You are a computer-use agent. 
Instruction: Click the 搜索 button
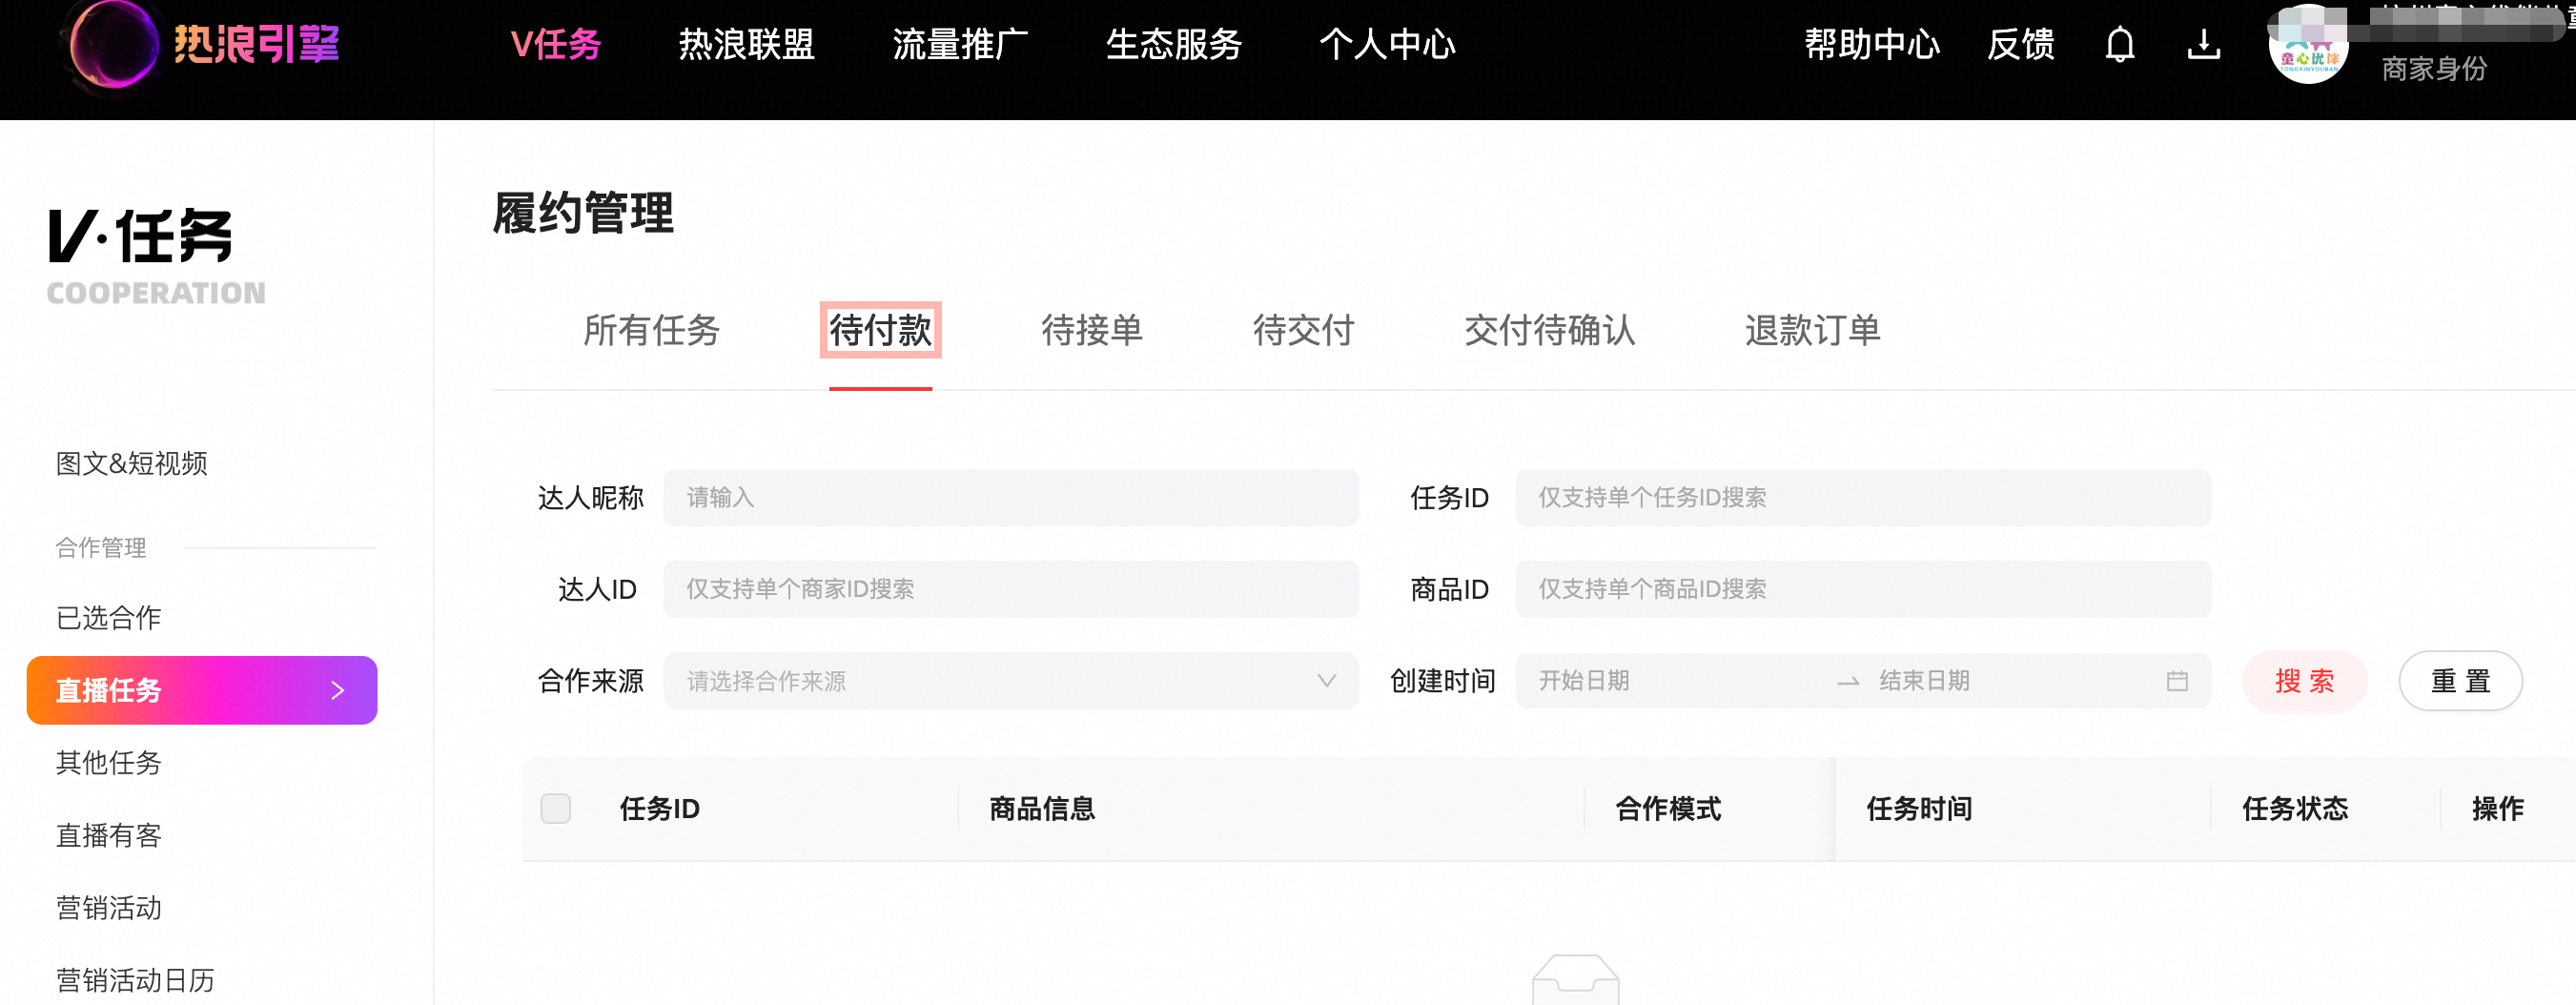point(2304,681)
